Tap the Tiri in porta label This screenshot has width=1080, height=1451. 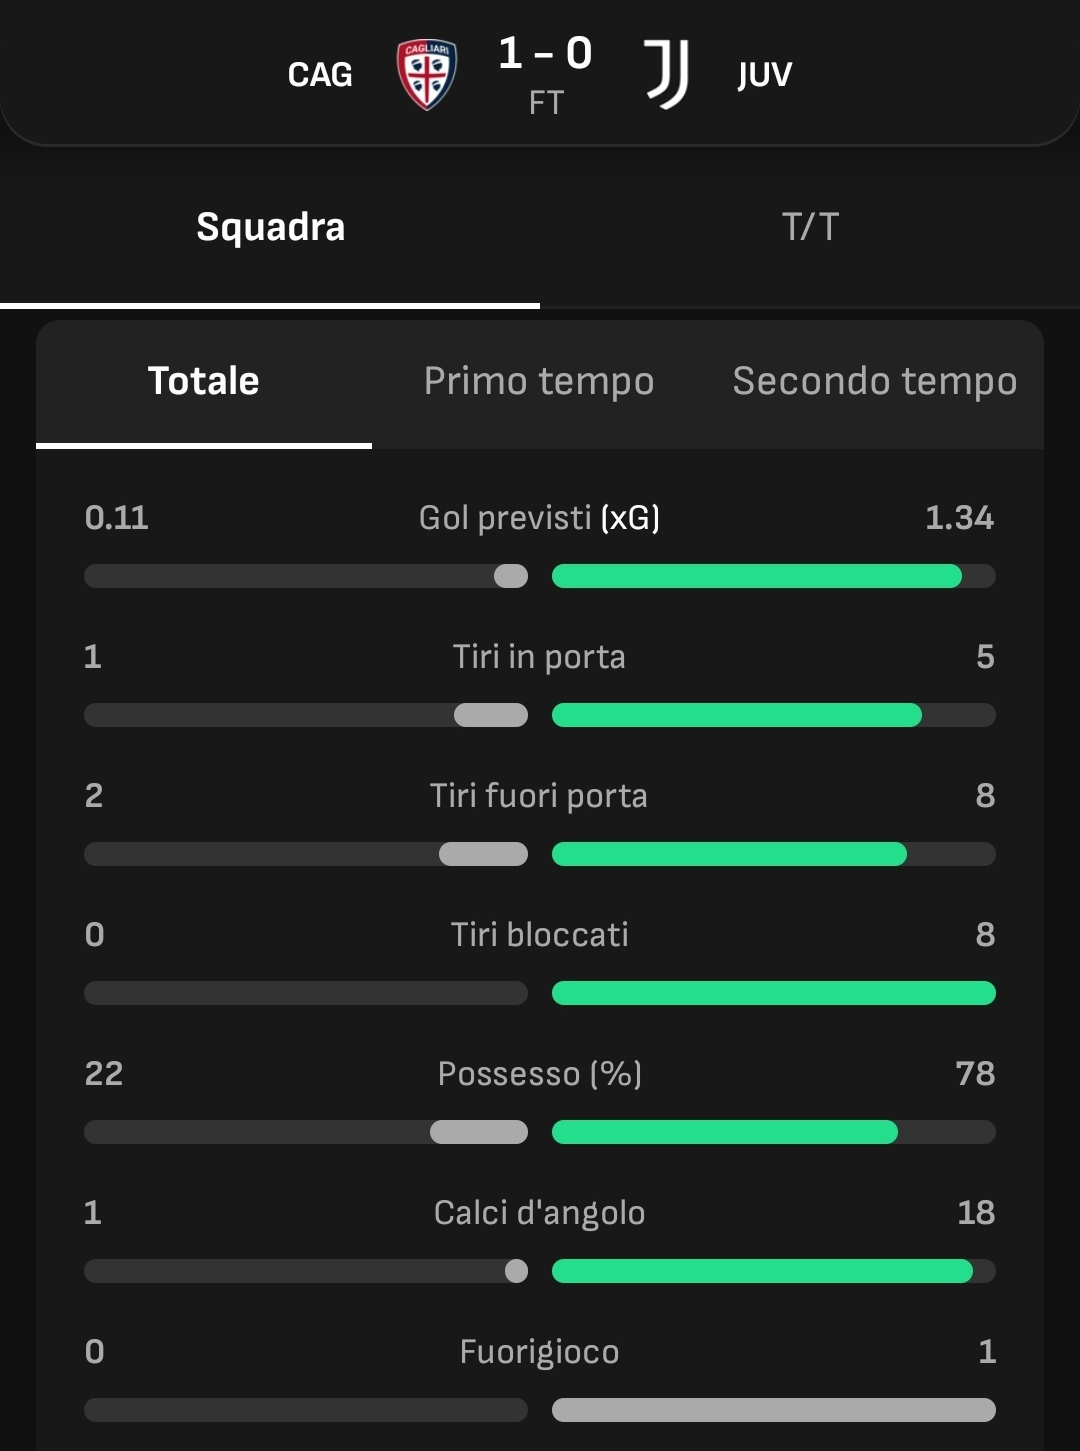(539, 657)
